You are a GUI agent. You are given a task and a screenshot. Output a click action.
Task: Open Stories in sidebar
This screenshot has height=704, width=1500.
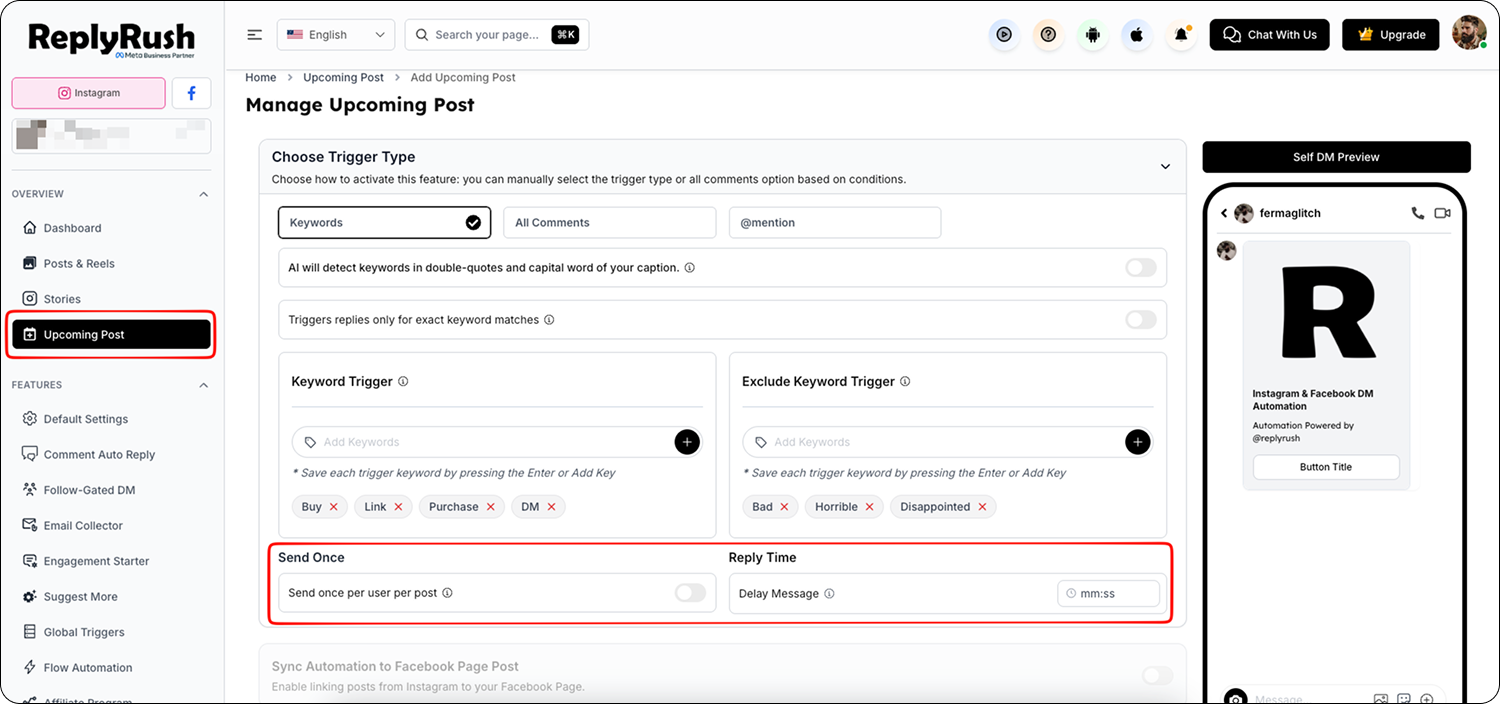62,299
